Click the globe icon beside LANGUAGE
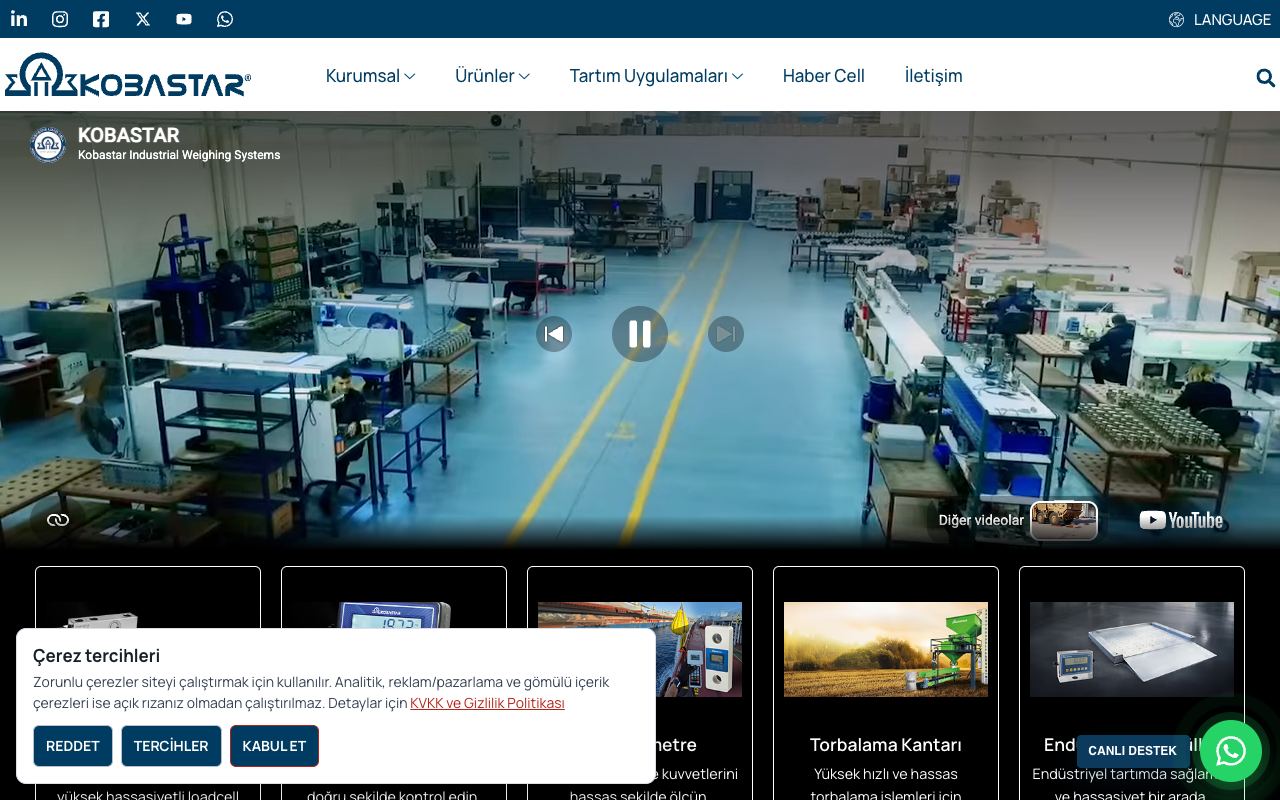1280x800 pixels. pyautogui.click(x=1177, y=19)
